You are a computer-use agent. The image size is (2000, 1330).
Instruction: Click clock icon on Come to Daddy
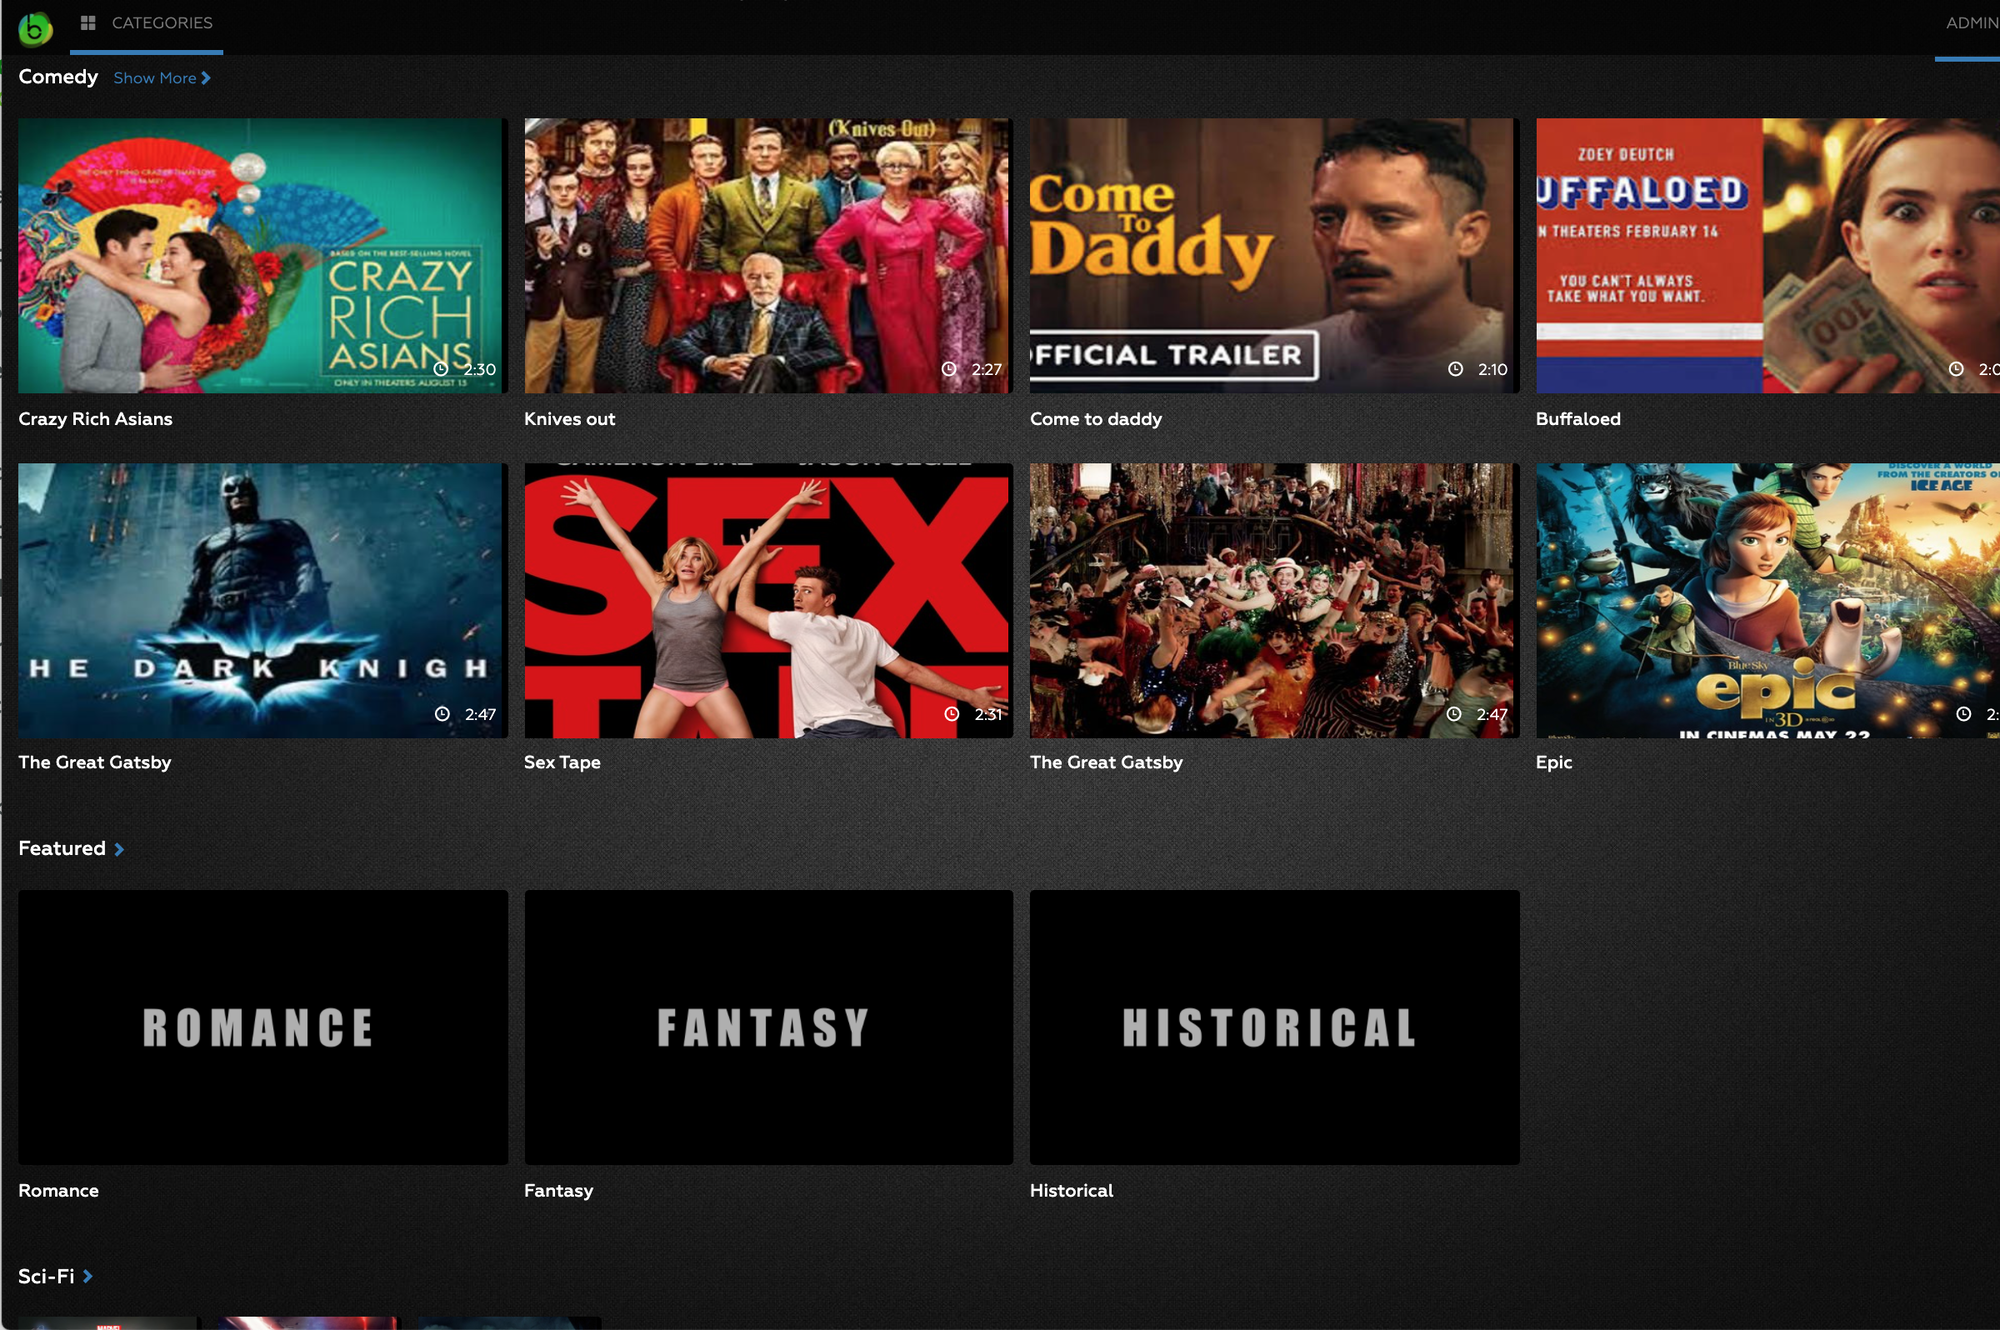click(x=1456, y=369)
